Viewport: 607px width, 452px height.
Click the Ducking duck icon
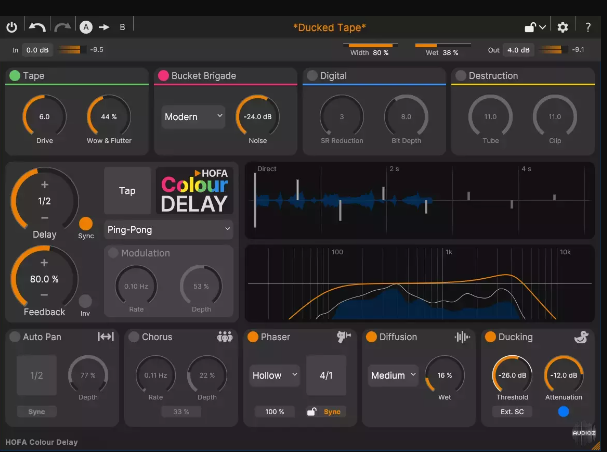(x=580, y=337)
